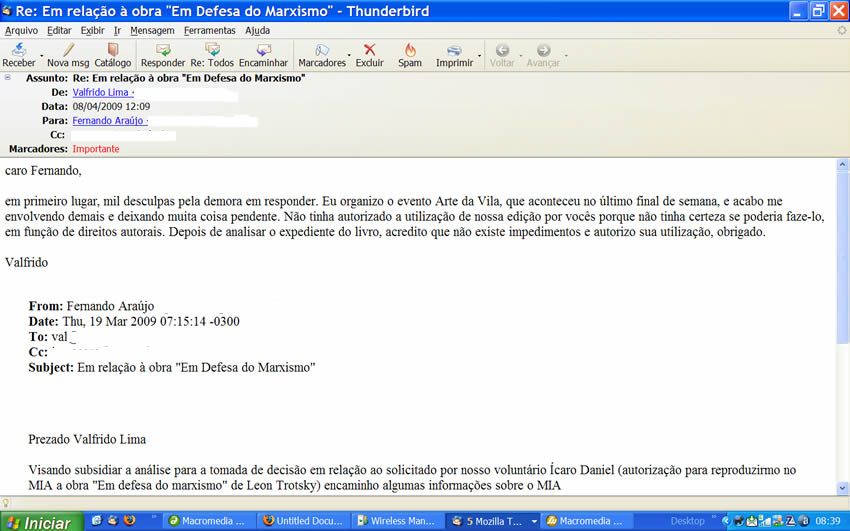Click recipient link Fernando Araújo
Viewport: 850px width, 531px height.
pos(108,120)
